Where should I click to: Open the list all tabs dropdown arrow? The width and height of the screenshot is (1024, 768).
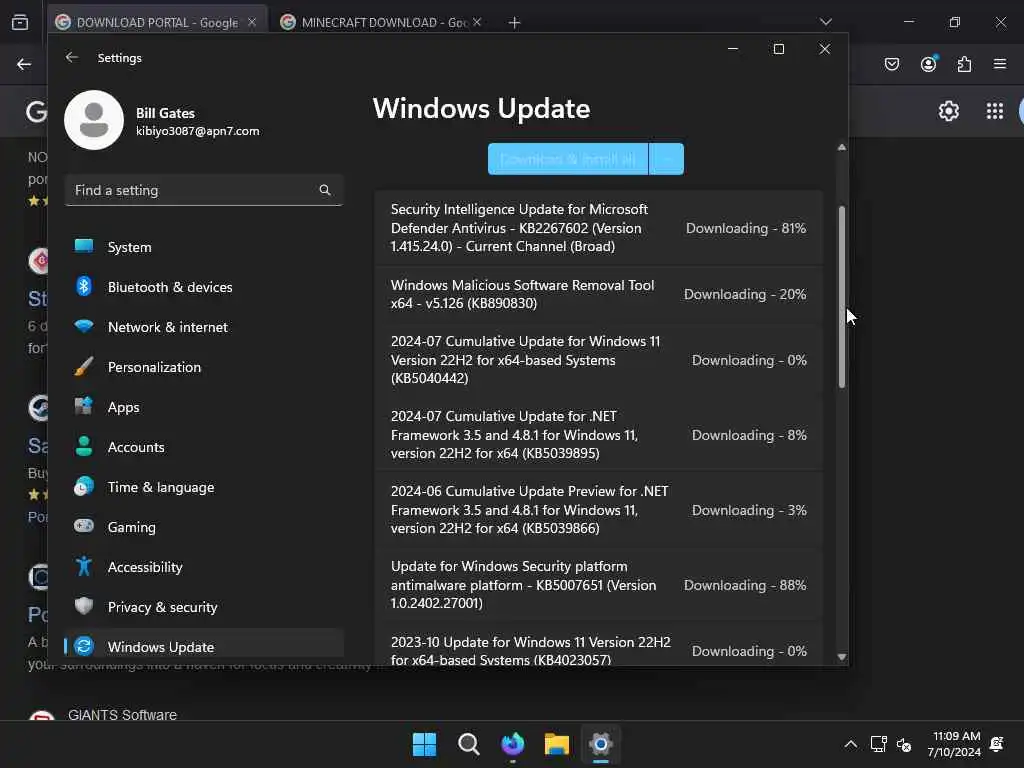coord(825,22)
